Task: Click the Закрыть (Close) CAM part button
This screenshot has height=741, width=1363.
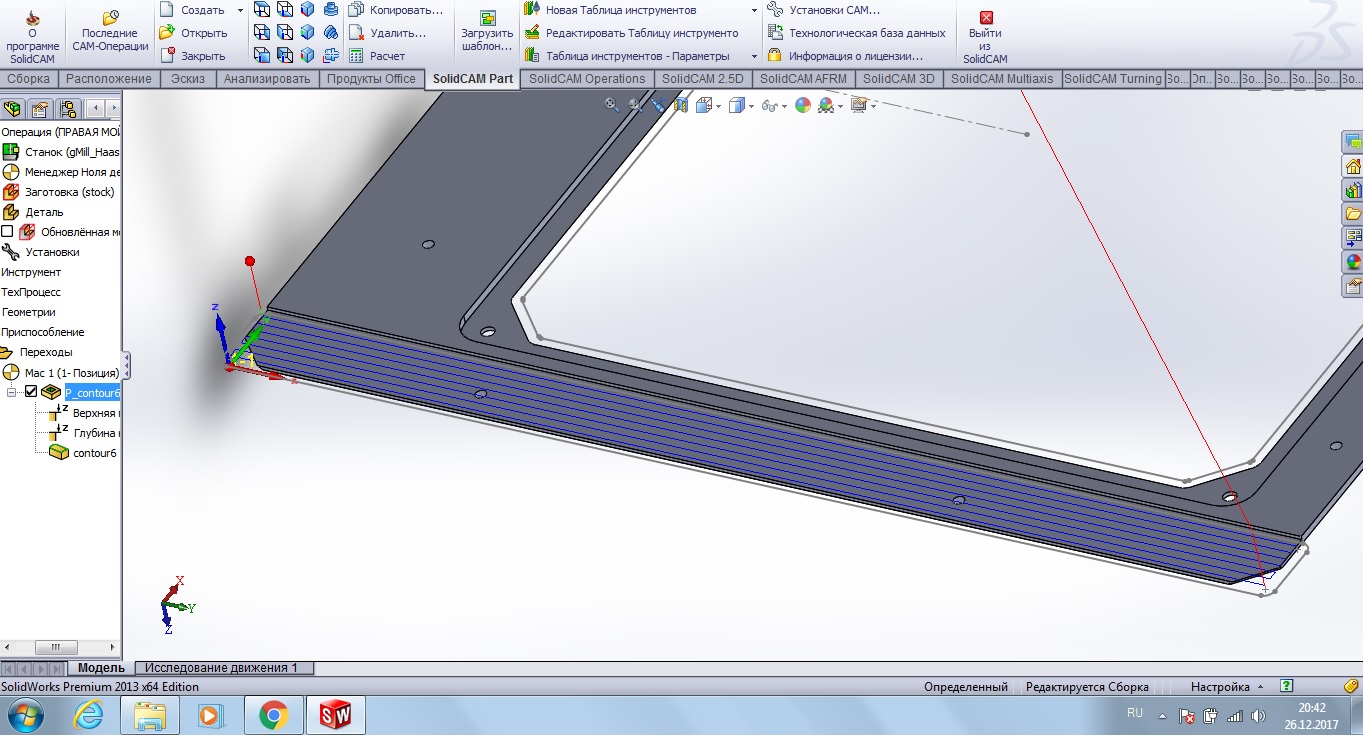Action: click(x=194, y=56)
